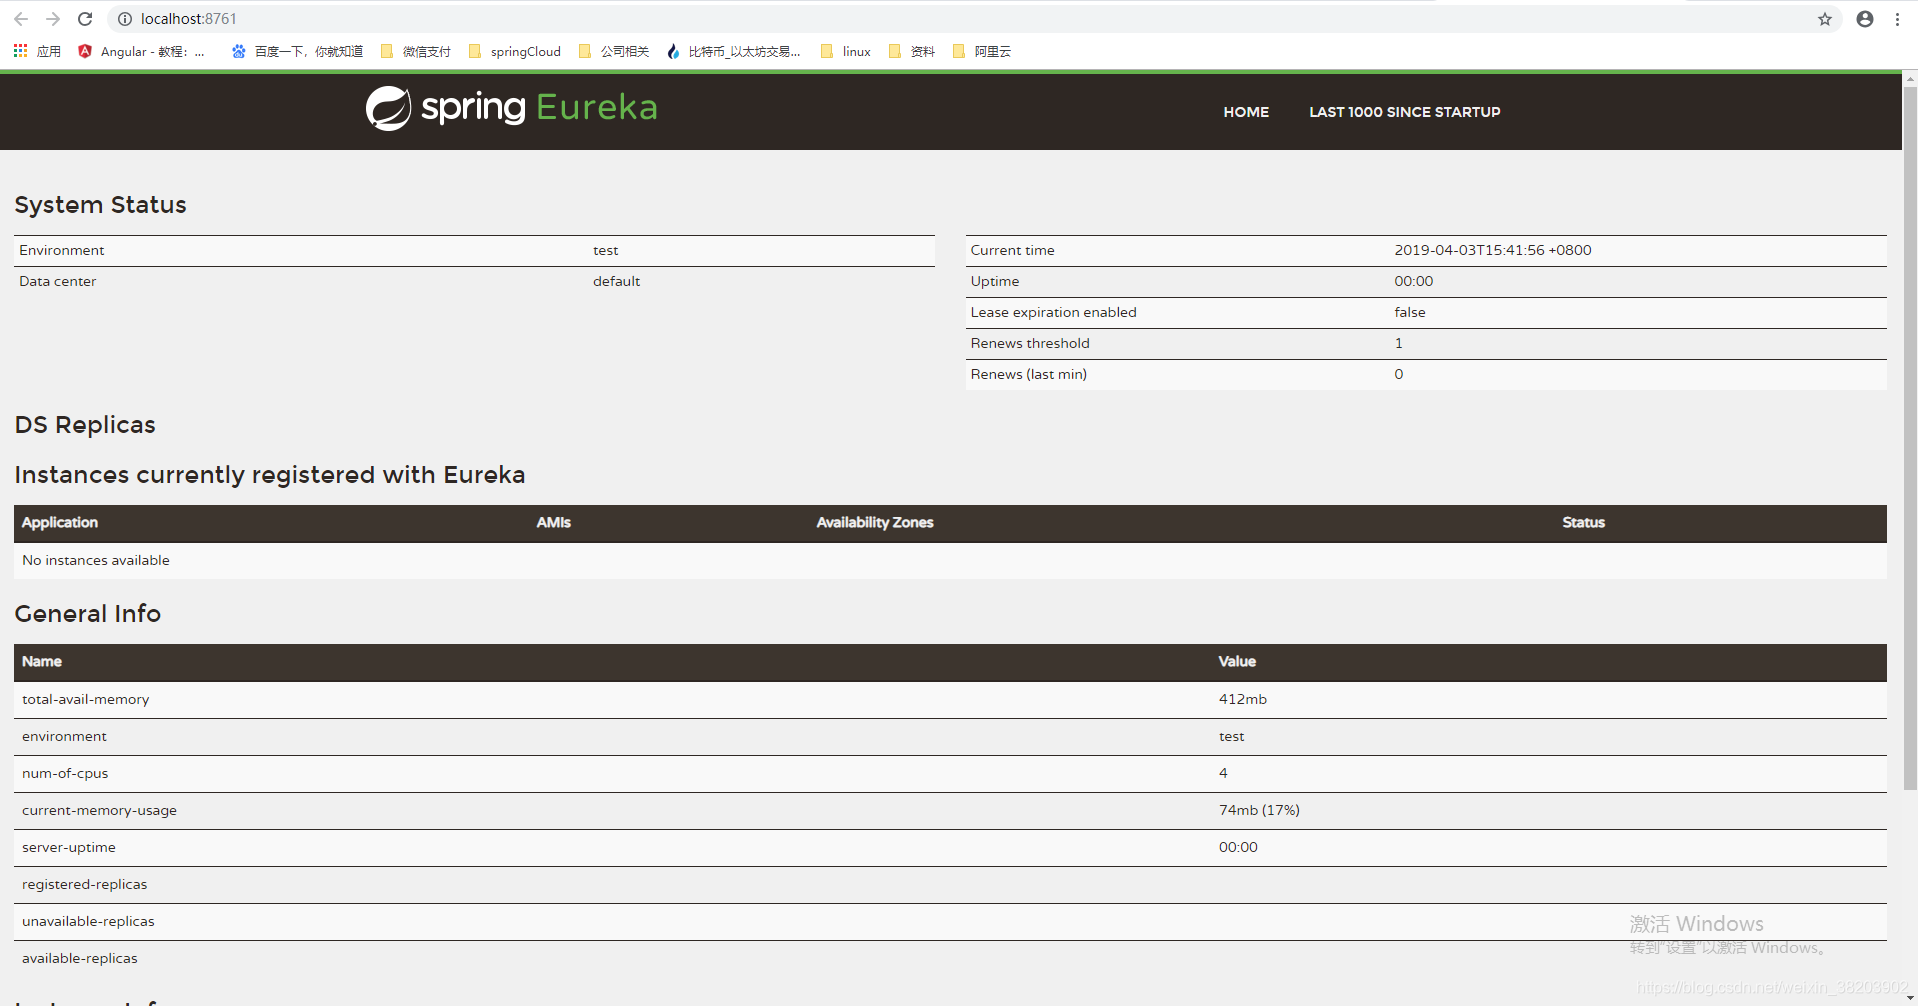Click the Uptime label in System Status

(x=995, y=281)
